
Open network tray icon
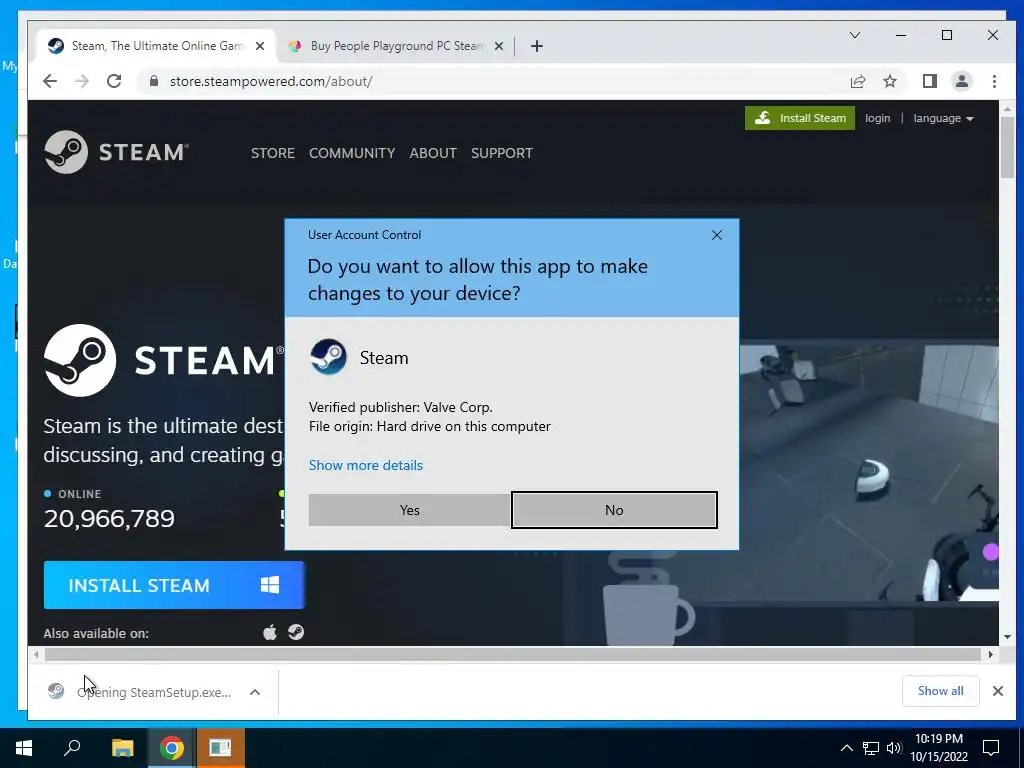(x=871, y=748)
